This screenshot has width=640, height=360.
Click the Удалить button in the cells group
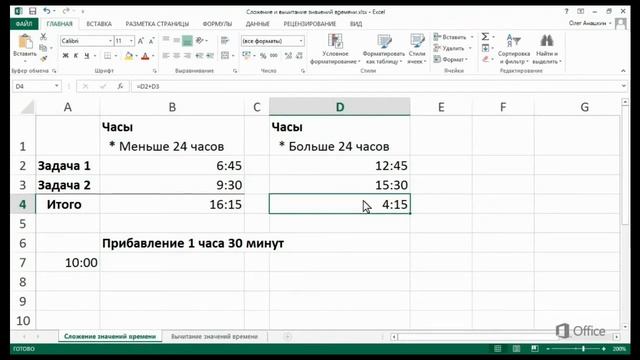(x=449, y=48)
